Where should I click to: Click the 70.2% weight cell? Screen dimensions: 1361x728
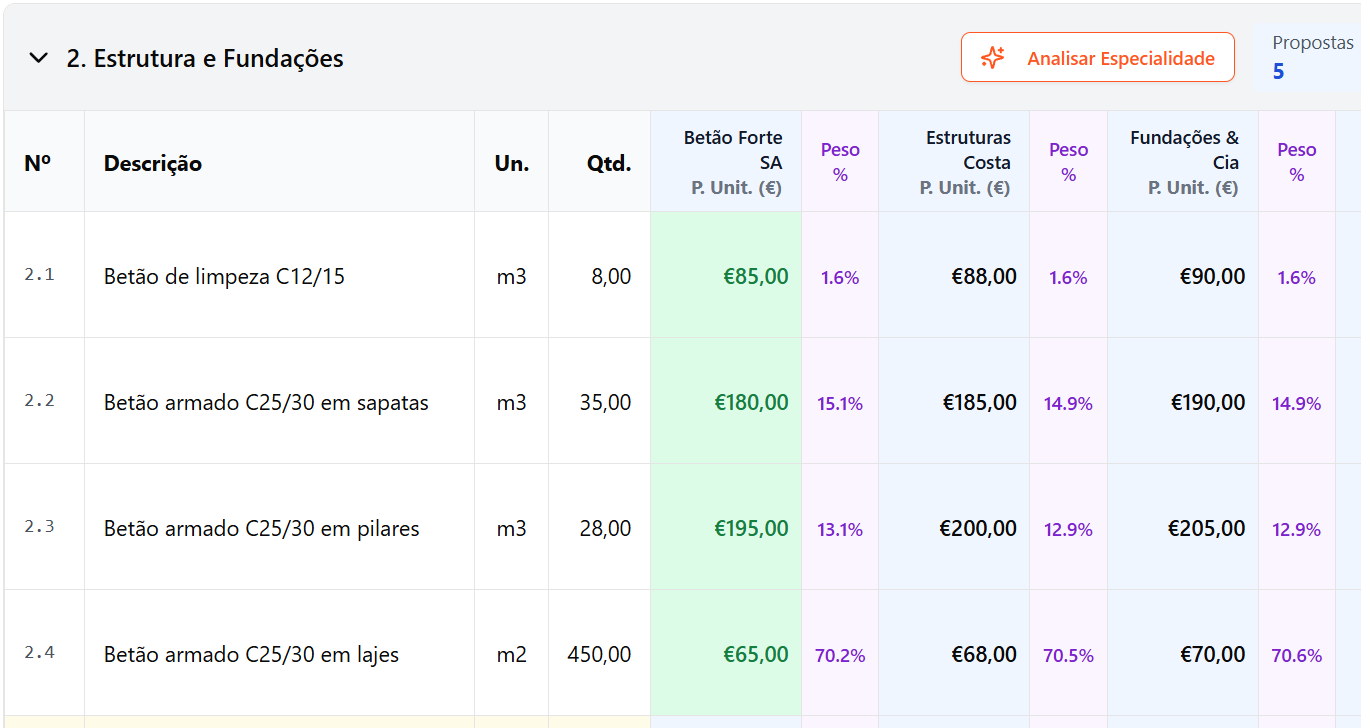click(840, 656)
